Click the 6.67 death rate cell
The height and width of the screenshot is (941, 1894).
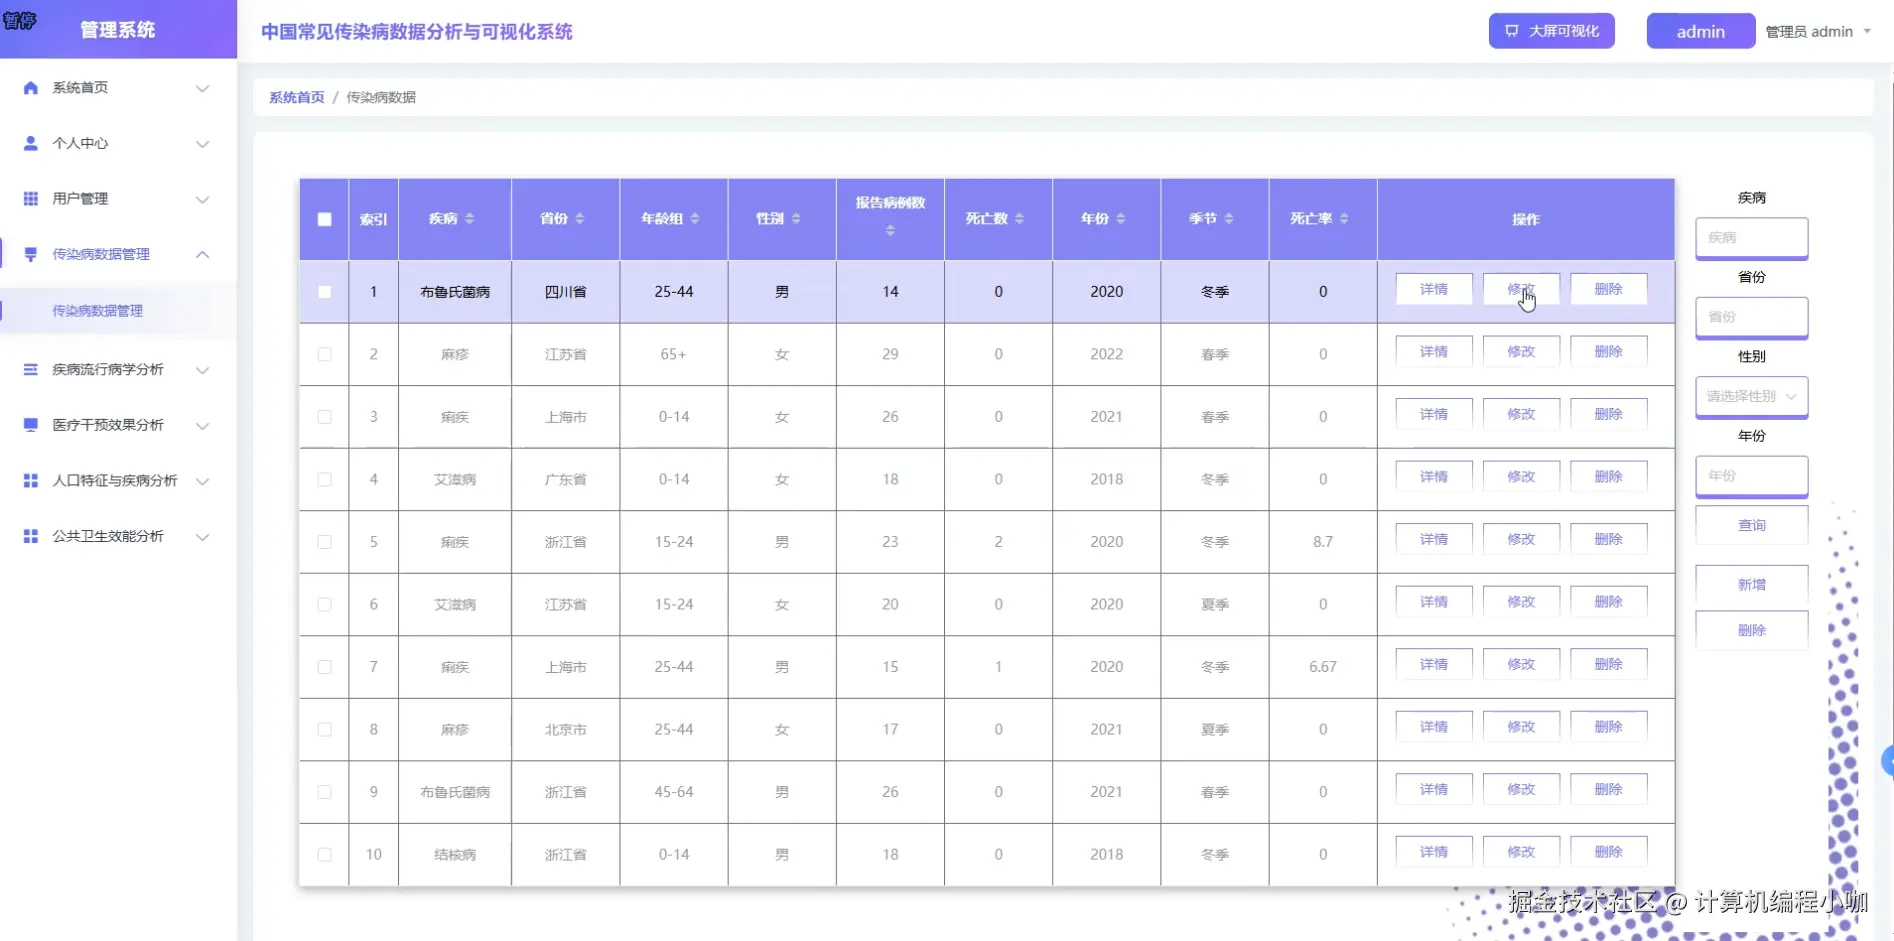[x=1322, y=667]
